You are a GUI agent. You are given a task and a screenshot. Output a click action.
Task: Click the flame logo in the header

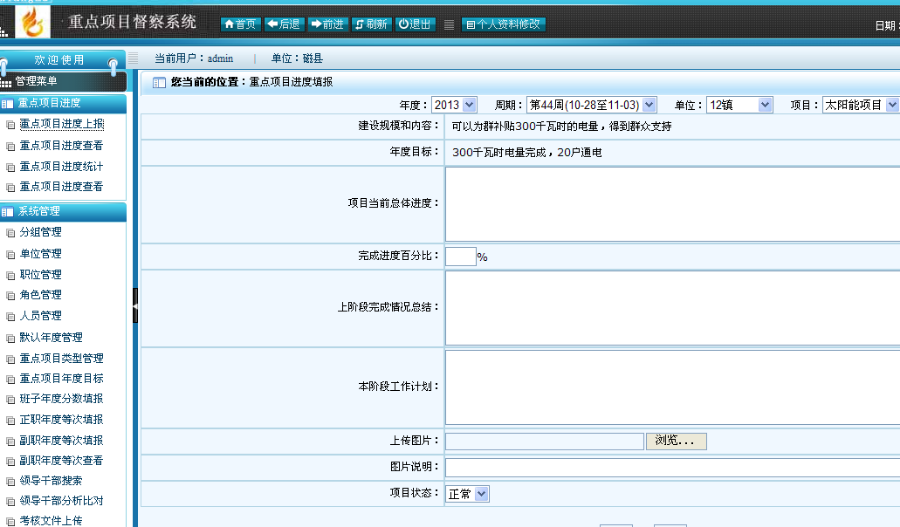(x=34, y=21)
